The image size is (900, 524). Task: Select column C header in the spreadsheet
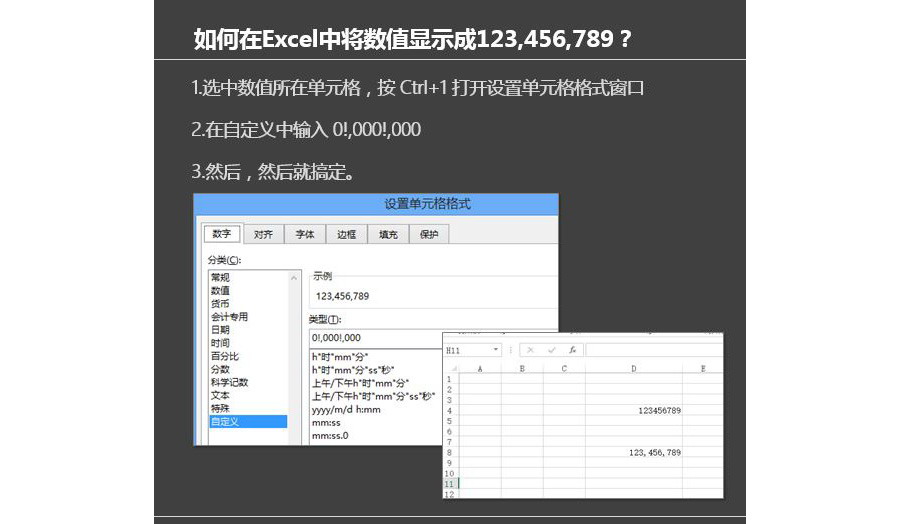click(564, 368)
